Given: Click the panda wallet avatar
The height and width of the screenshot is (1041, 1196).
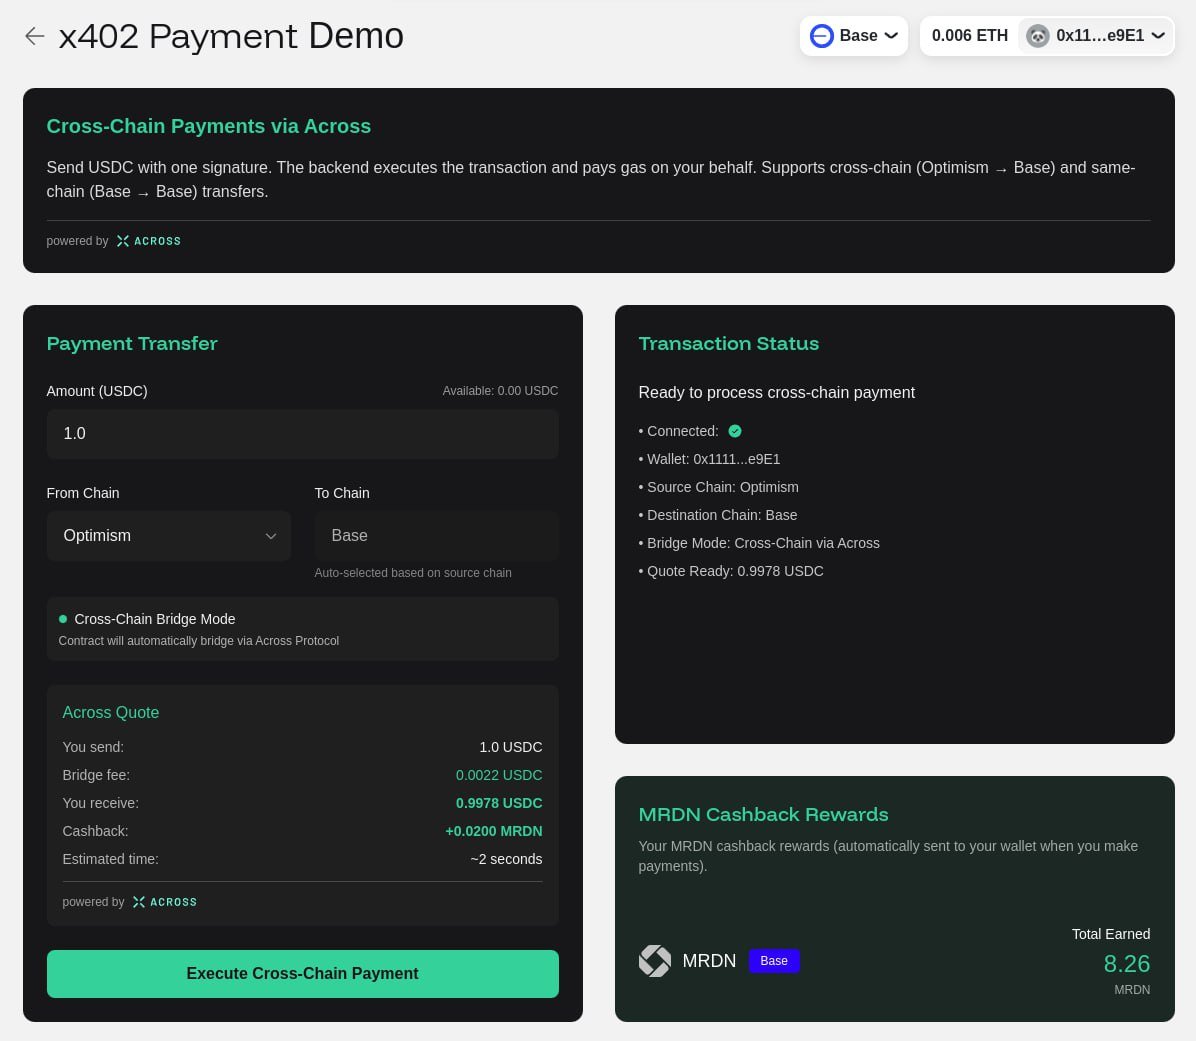Looking at the screenshot, I should [1037, 36].
